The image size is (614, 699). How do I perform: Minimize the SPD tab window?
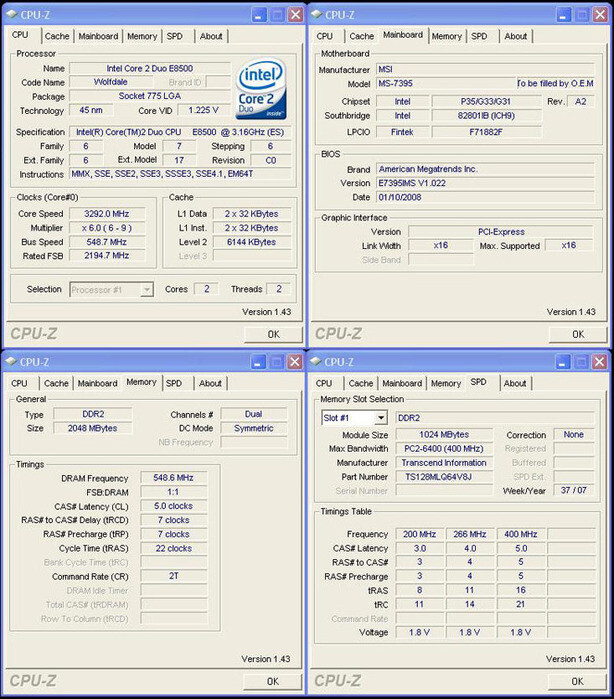click(563, 362)
